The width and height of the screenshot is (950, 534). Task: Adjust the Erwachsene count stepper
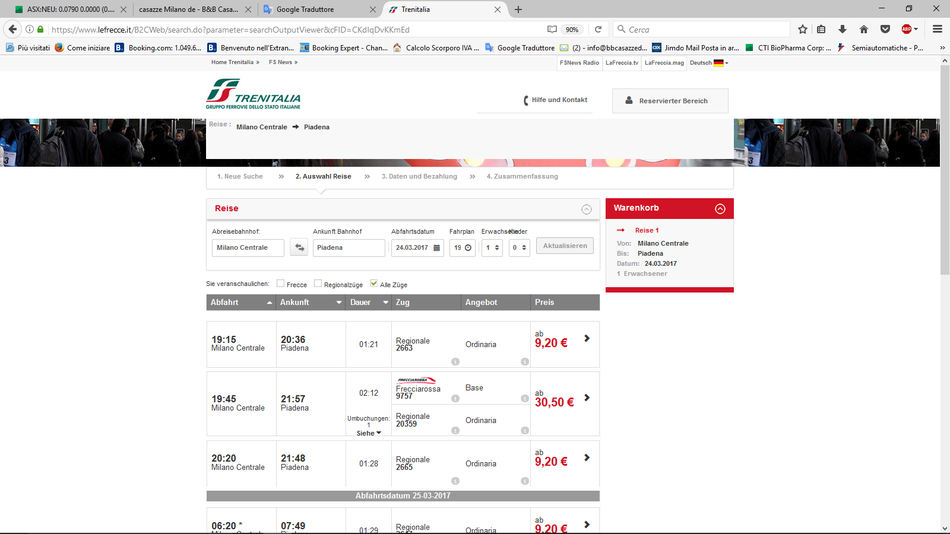coord(497,247)
